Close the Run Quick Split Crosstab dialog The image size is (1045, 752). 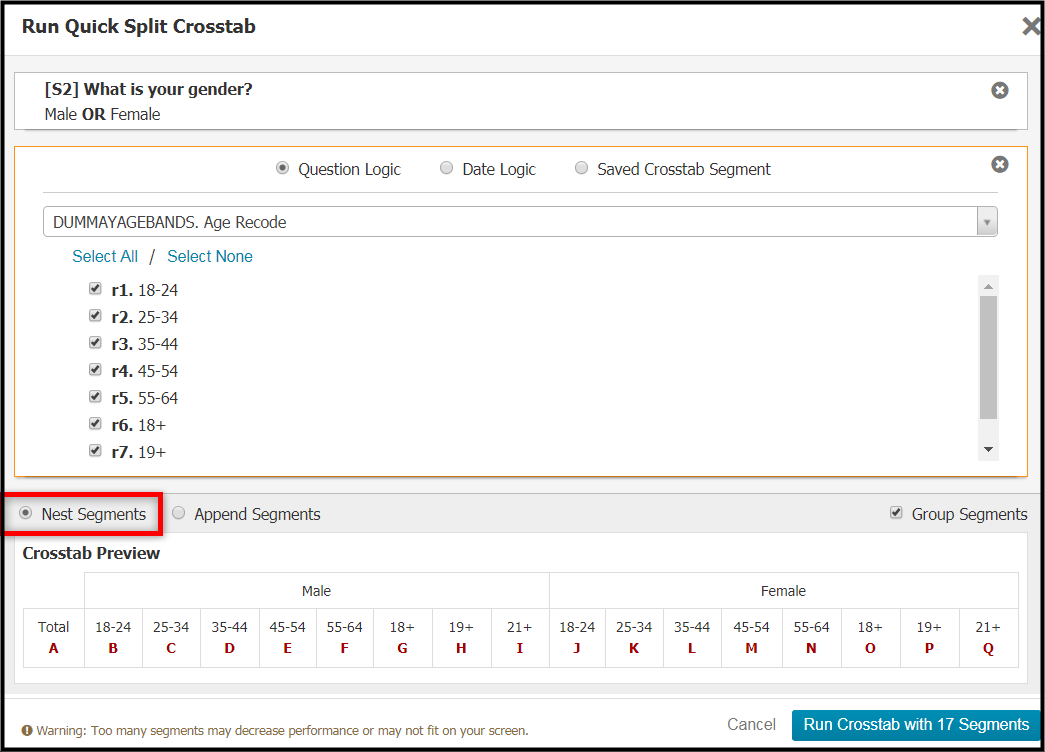tap(1031, 27)
